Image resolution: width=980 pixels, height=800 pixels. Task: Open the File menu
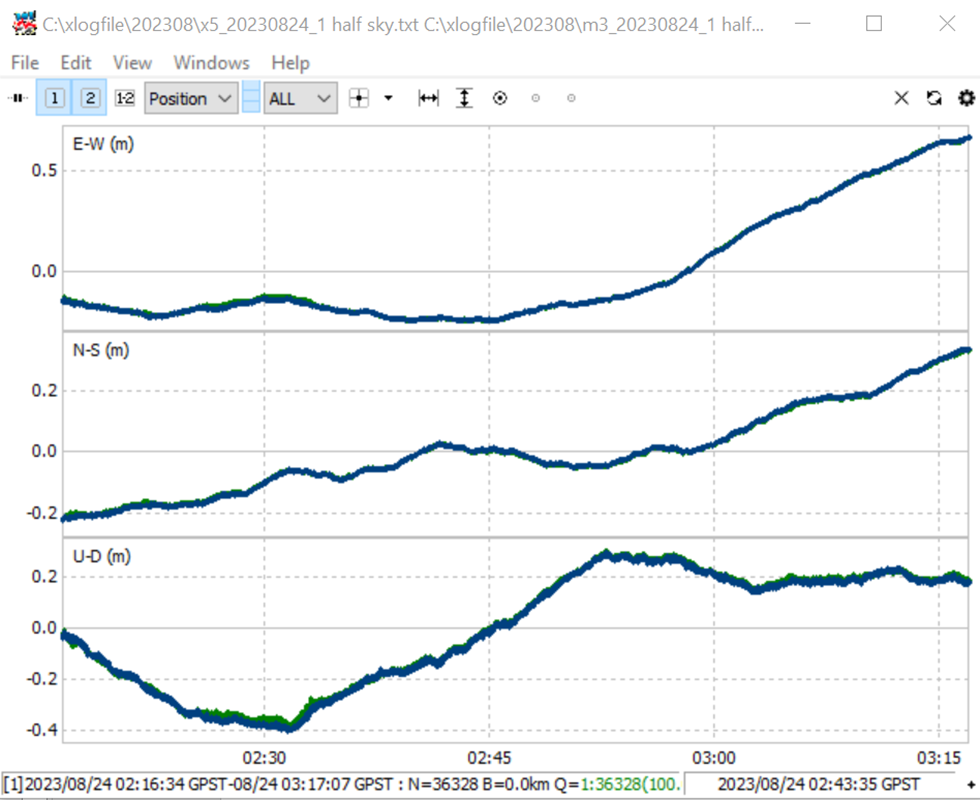coord(25,63)
